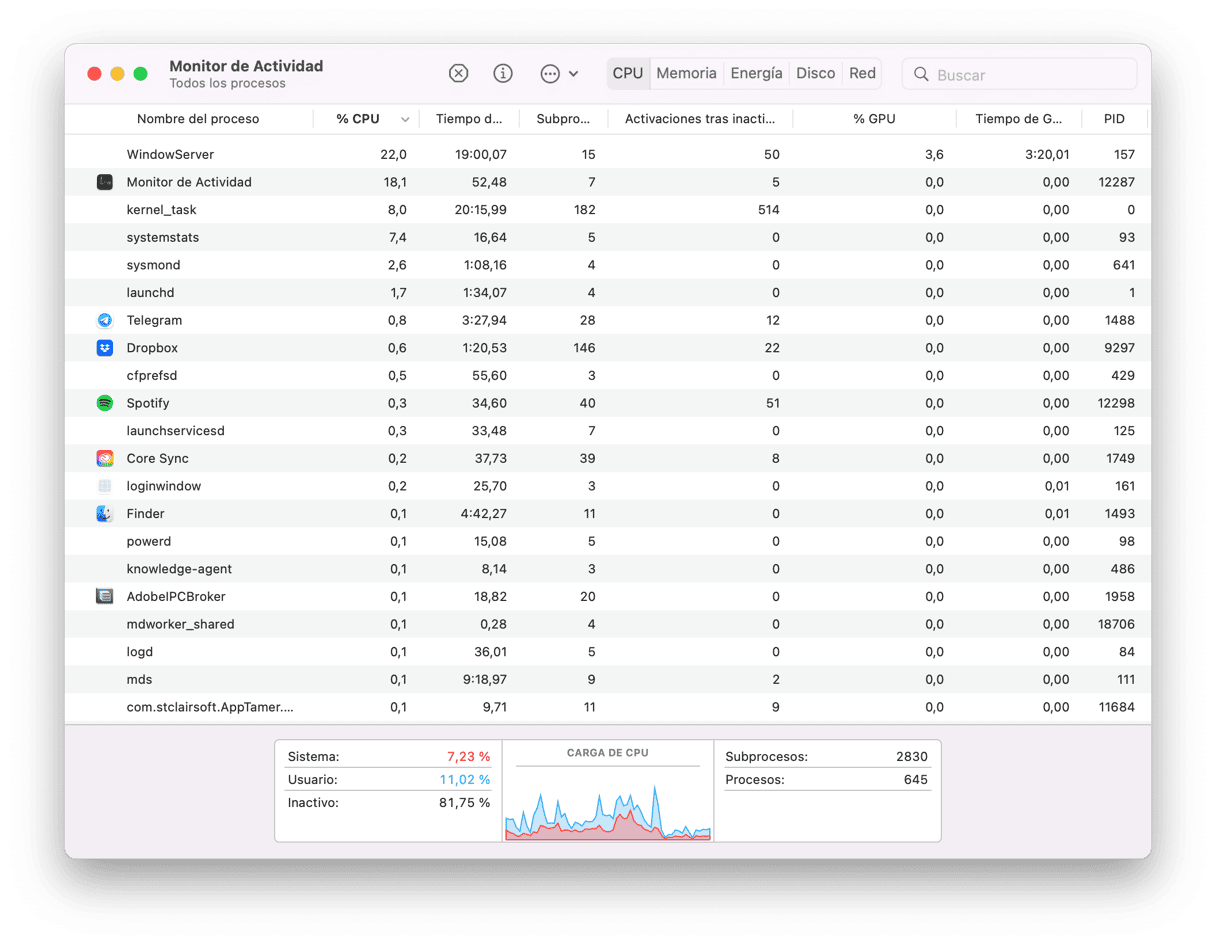Select the launchservicesd process
Viewport: 1216px width, 944px height.
(x=175, y=431)
